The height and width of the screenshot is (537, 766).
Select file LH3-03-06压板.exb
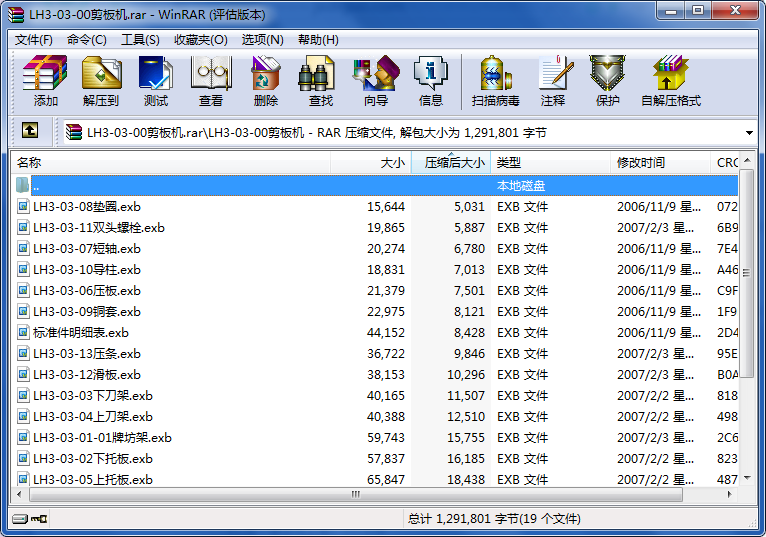click(x=86, y=290)
